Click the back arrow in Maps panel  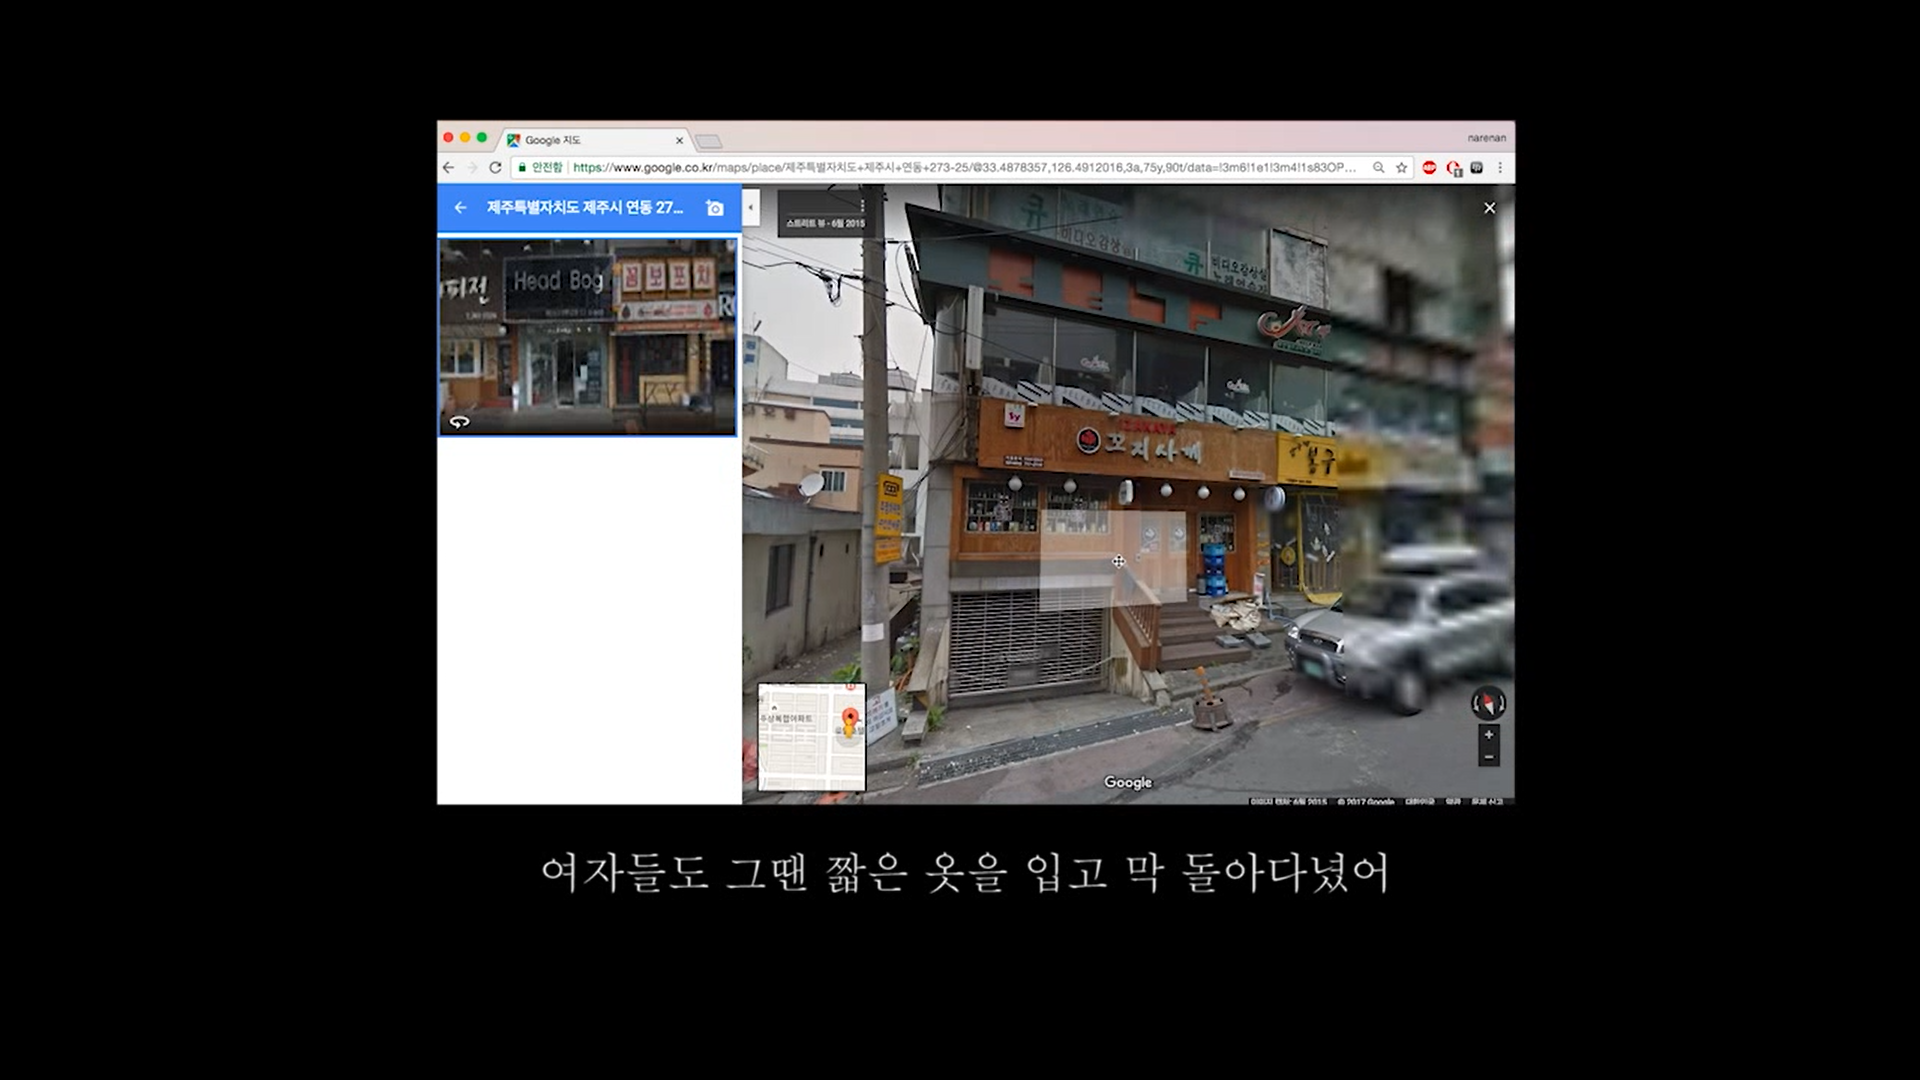point(460,208)
